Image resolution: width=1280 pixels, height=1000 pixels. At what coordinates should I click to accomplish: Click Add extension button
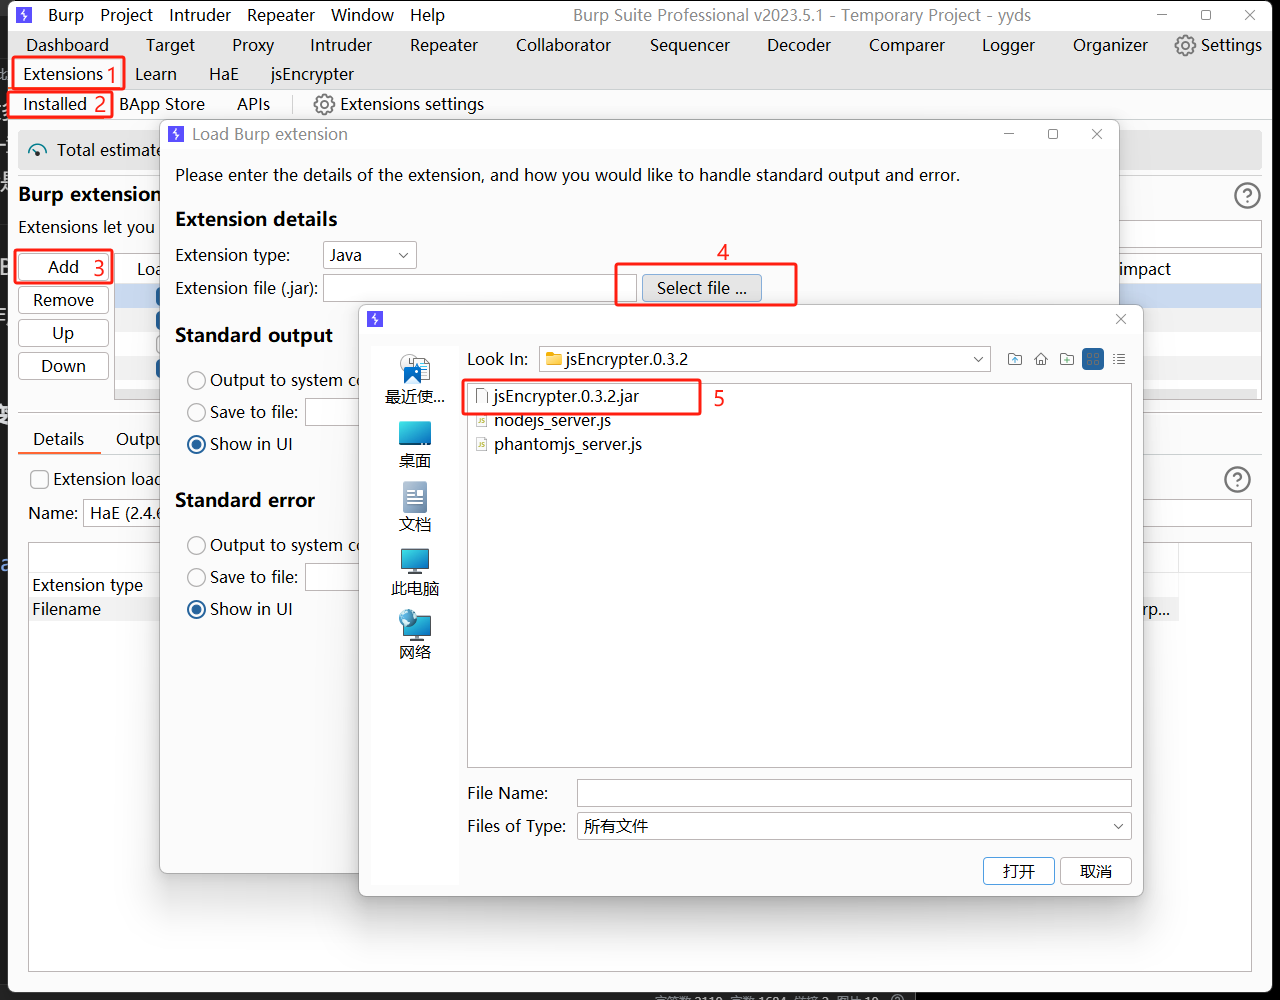click(64, 267)
